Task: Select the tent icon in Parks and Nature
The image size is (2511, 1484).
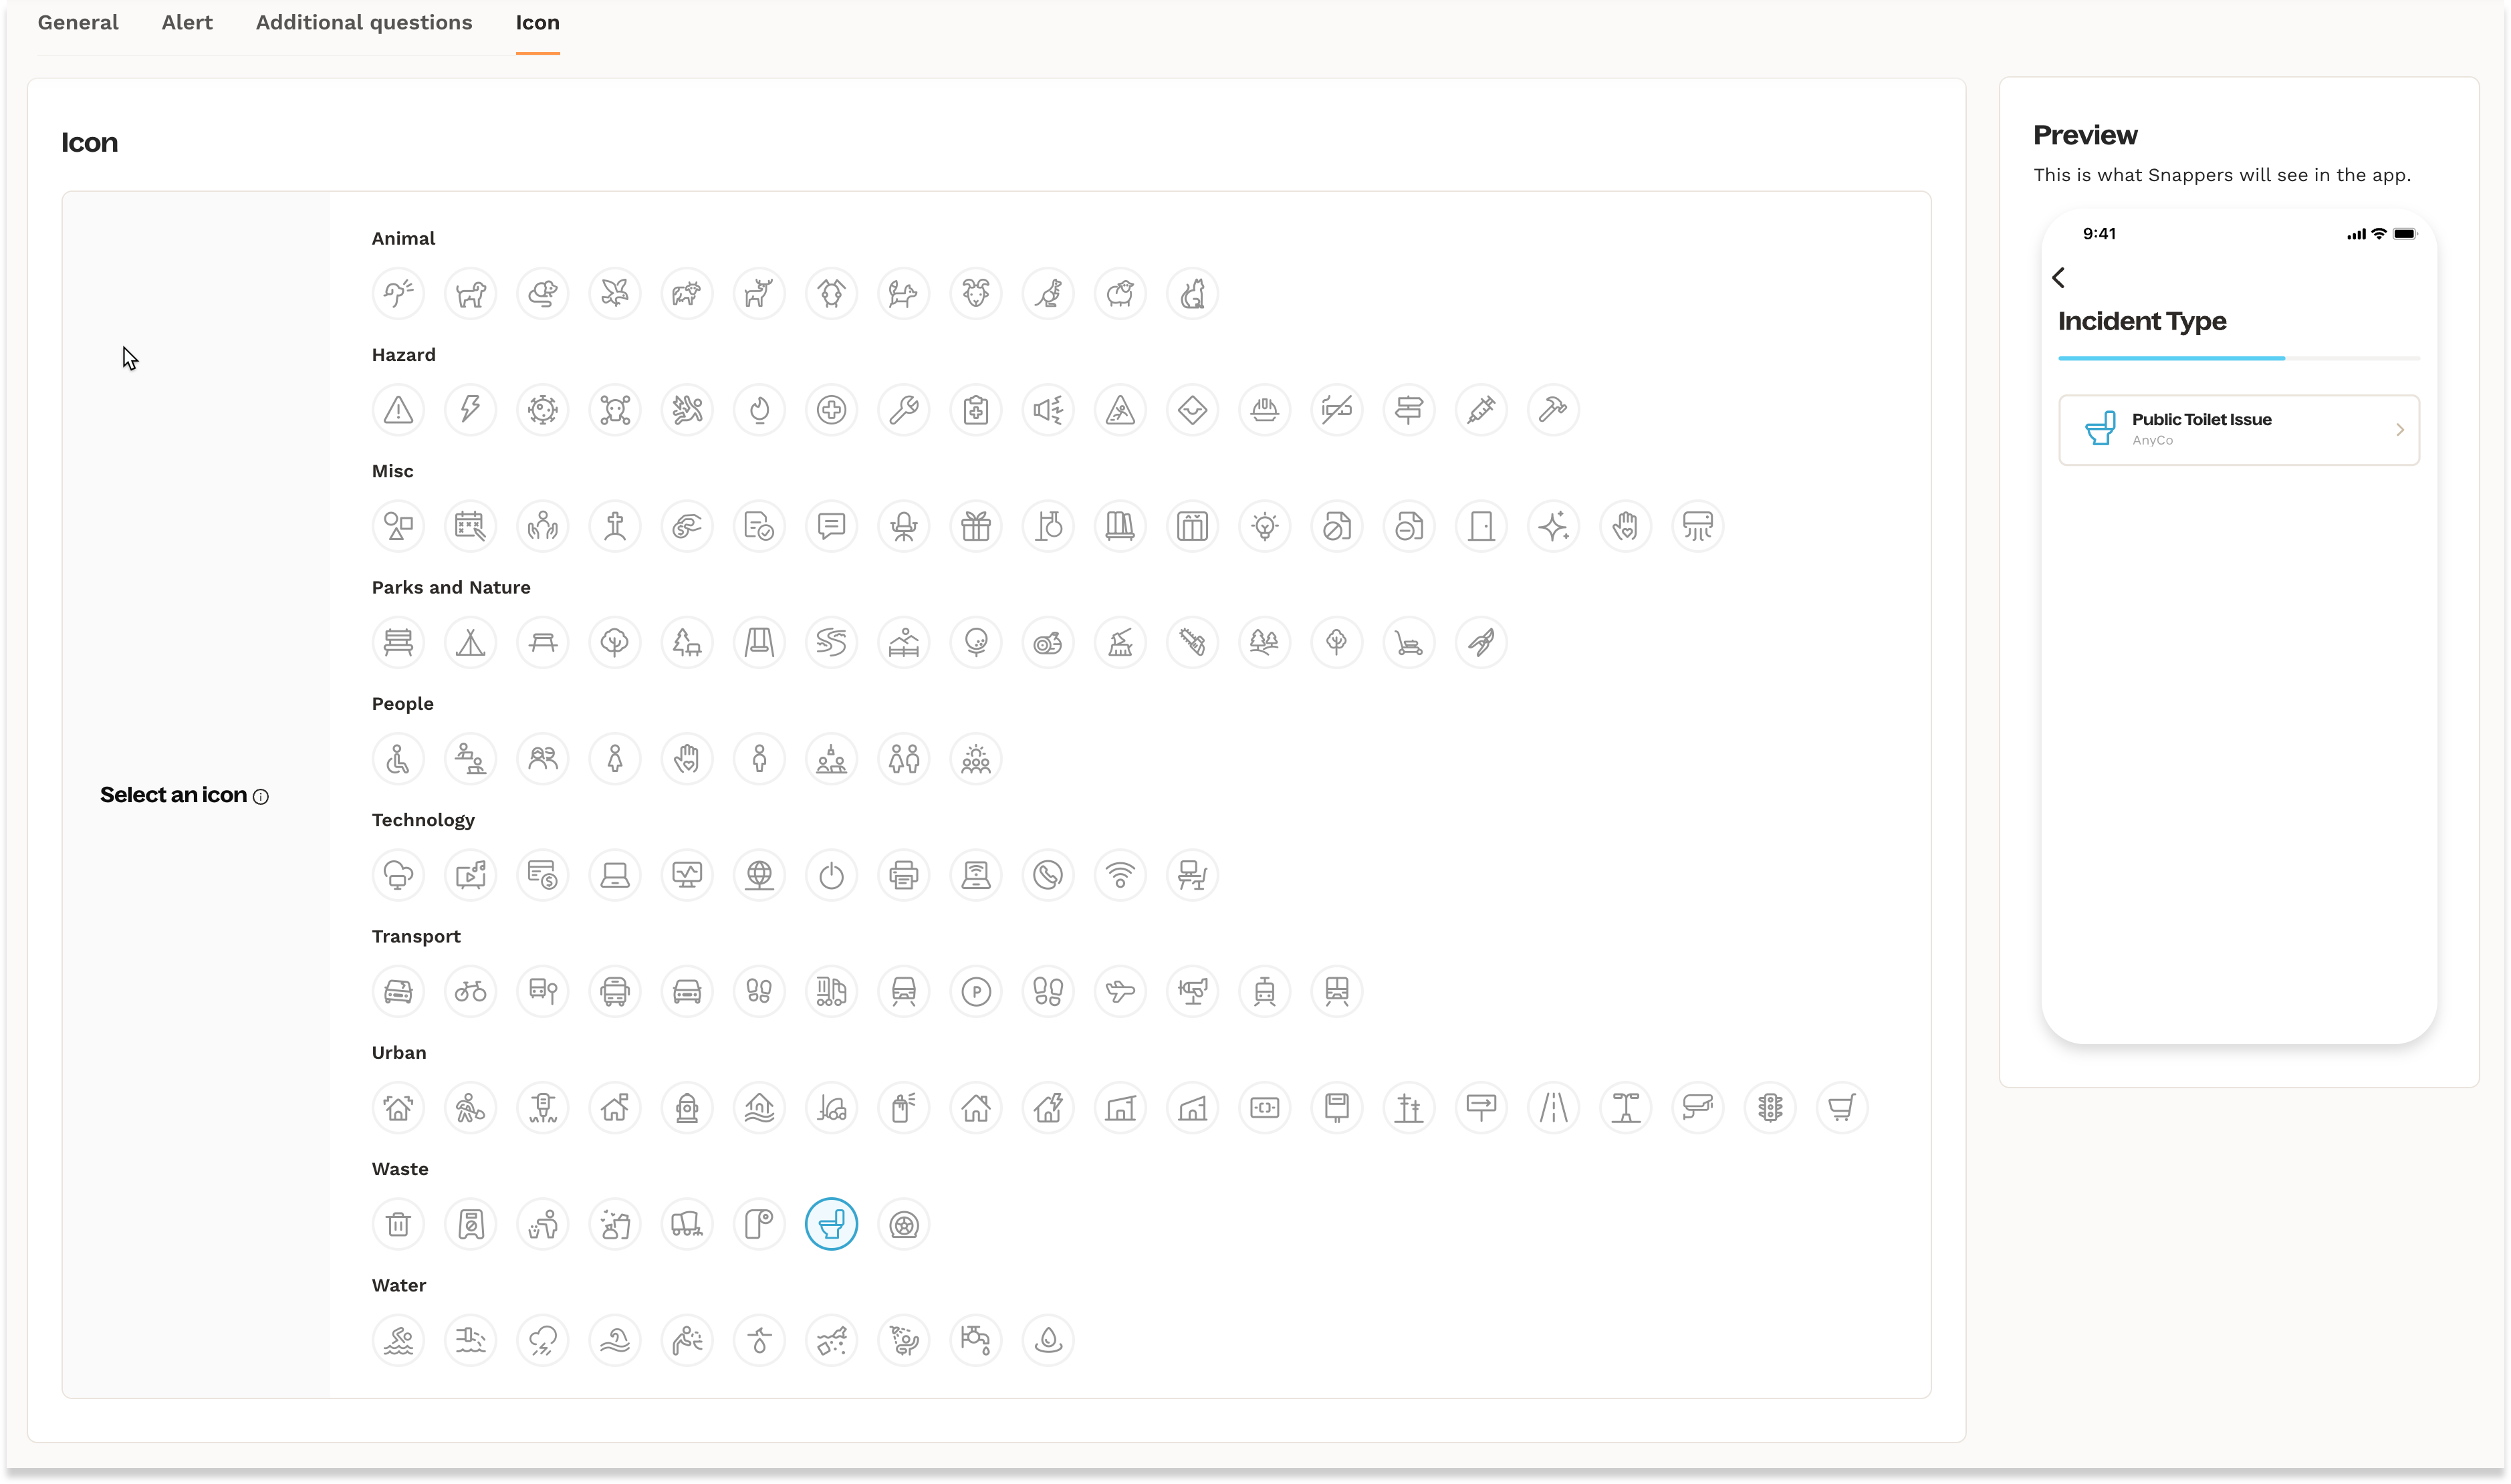Action: pos(470,643)
